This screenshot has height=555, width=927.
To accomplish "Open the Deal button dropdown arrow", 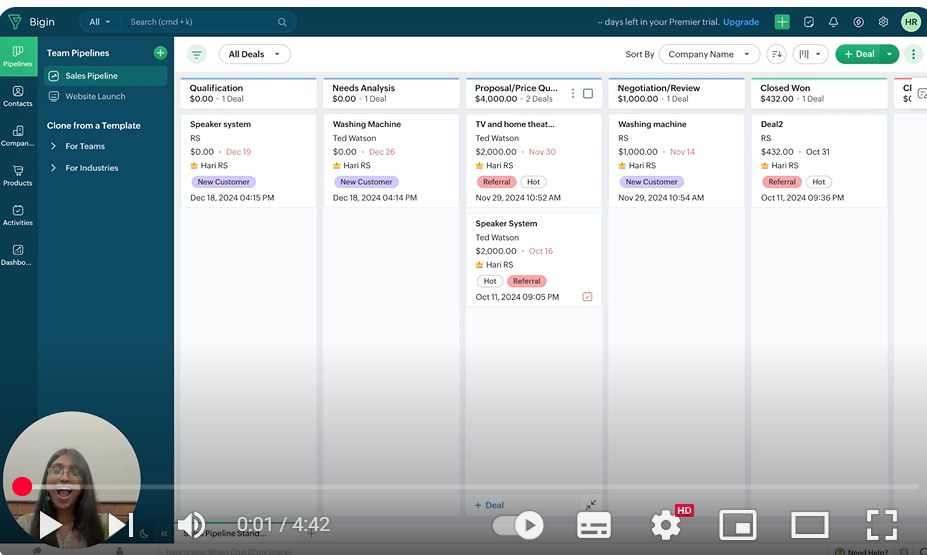I will [890, 54].
